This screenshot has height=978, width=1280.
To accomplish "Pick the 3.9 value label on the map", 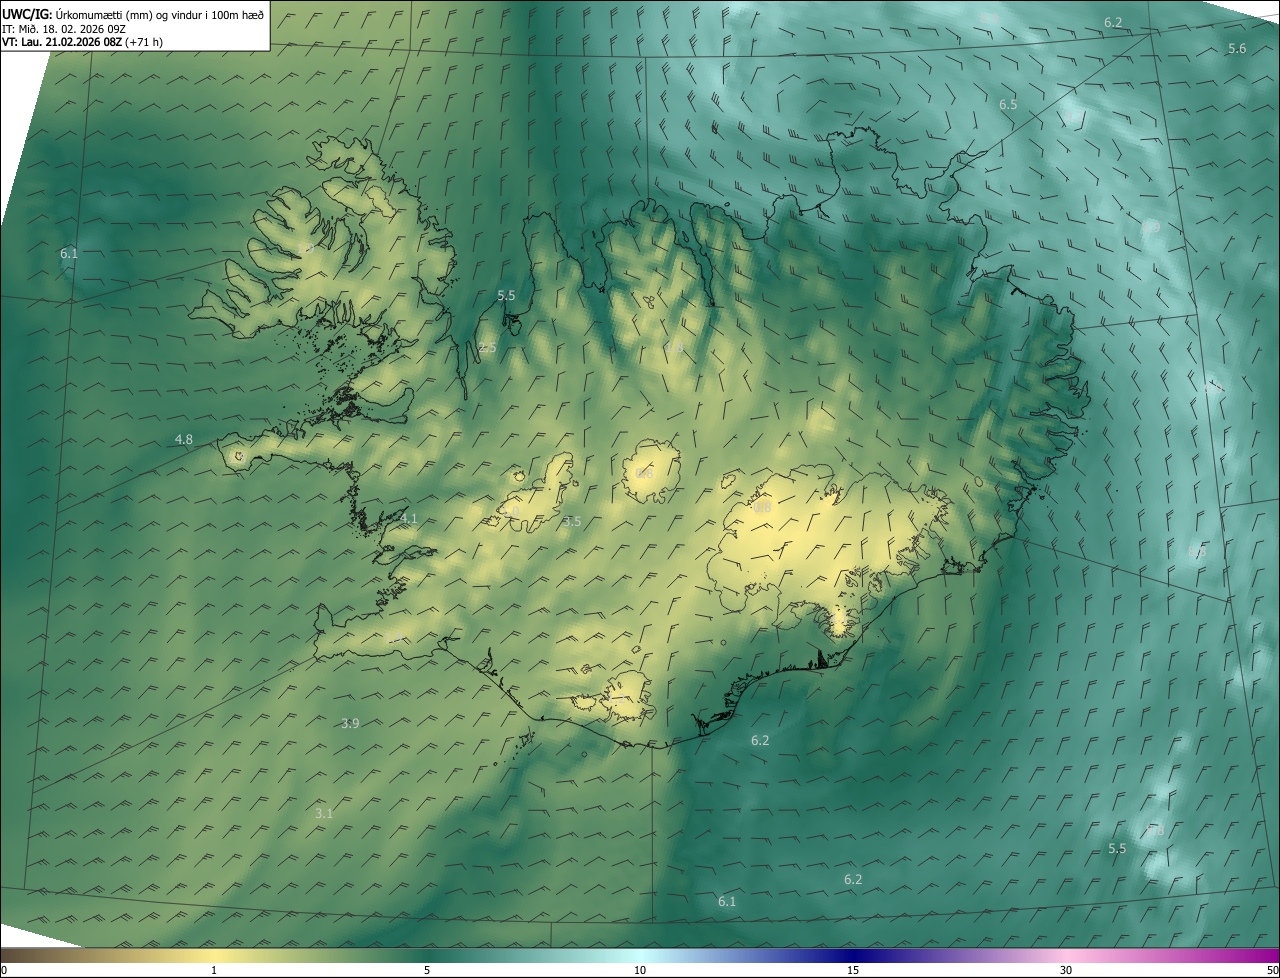I will [x=350, y=723].
